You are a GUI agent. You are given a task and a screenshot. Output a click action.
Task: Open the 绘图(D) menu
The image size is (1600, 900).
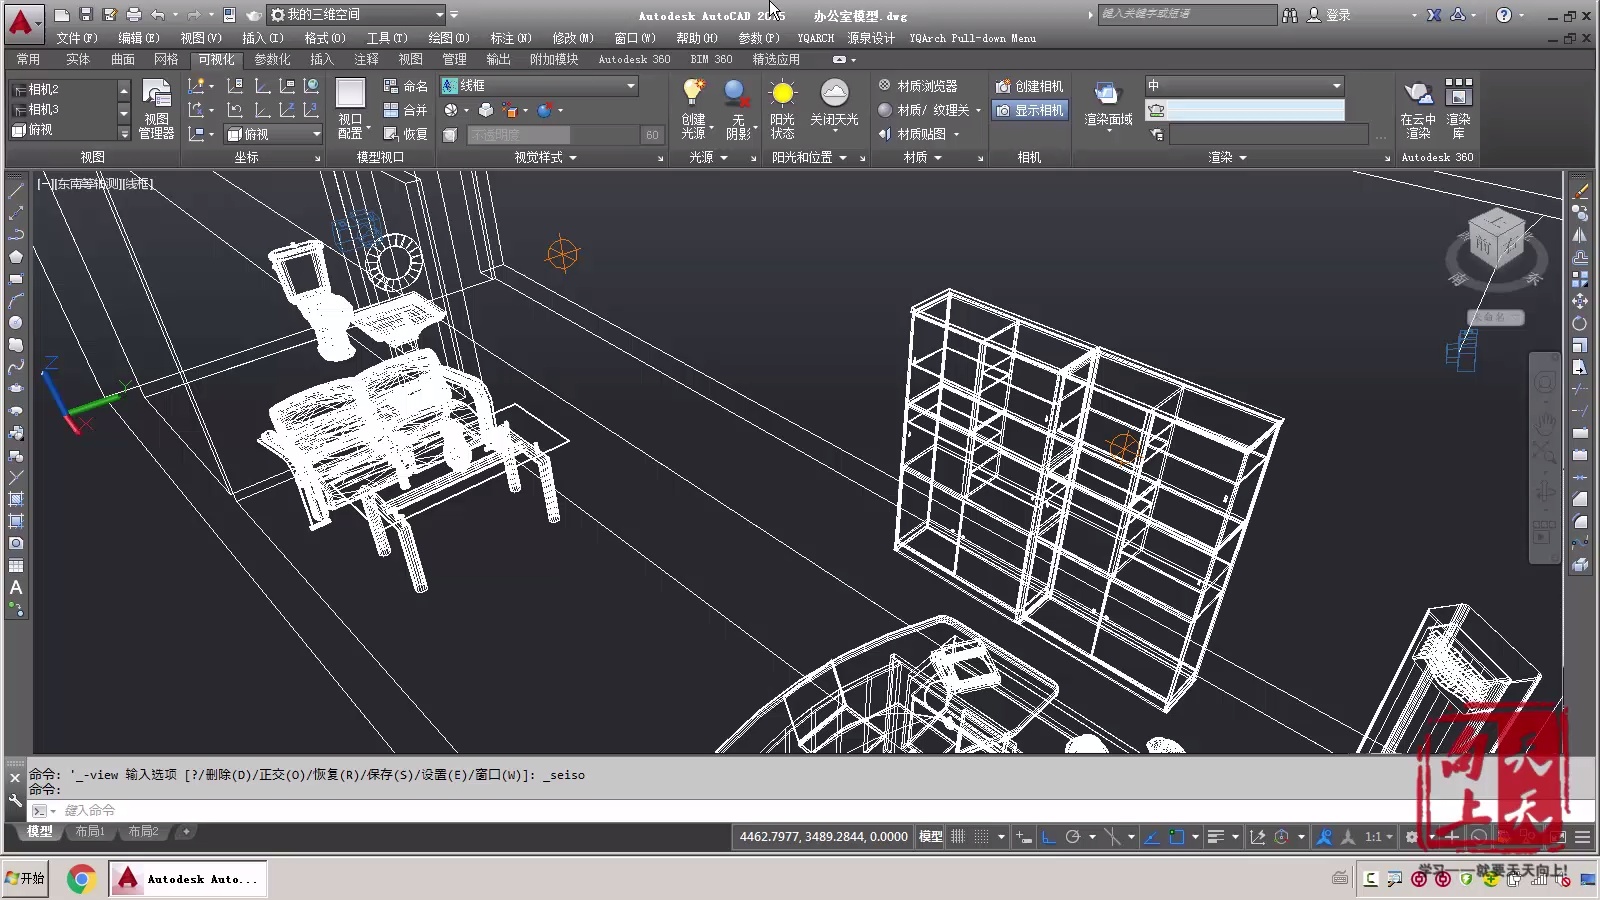pyautogui.click(x=448, y=38)
